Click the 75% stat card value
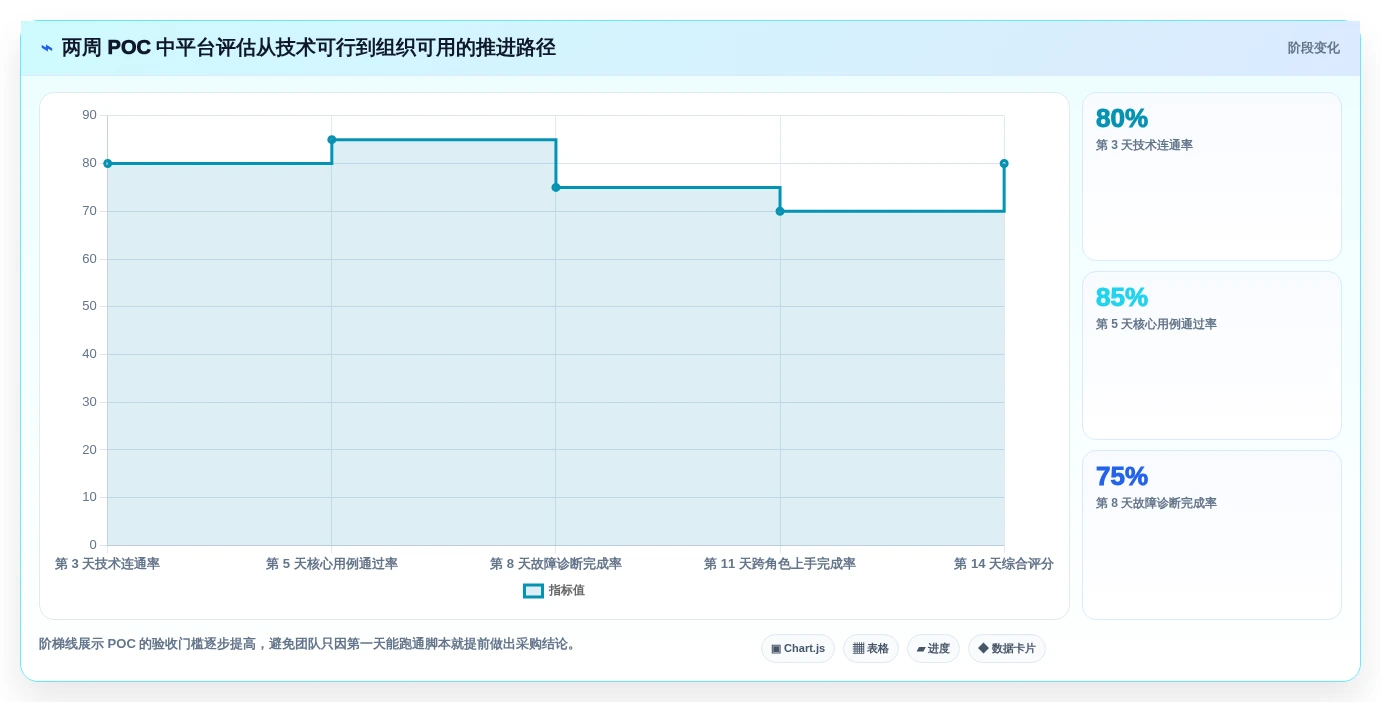The image size is (1381, 702). [x=1121, y=476]
